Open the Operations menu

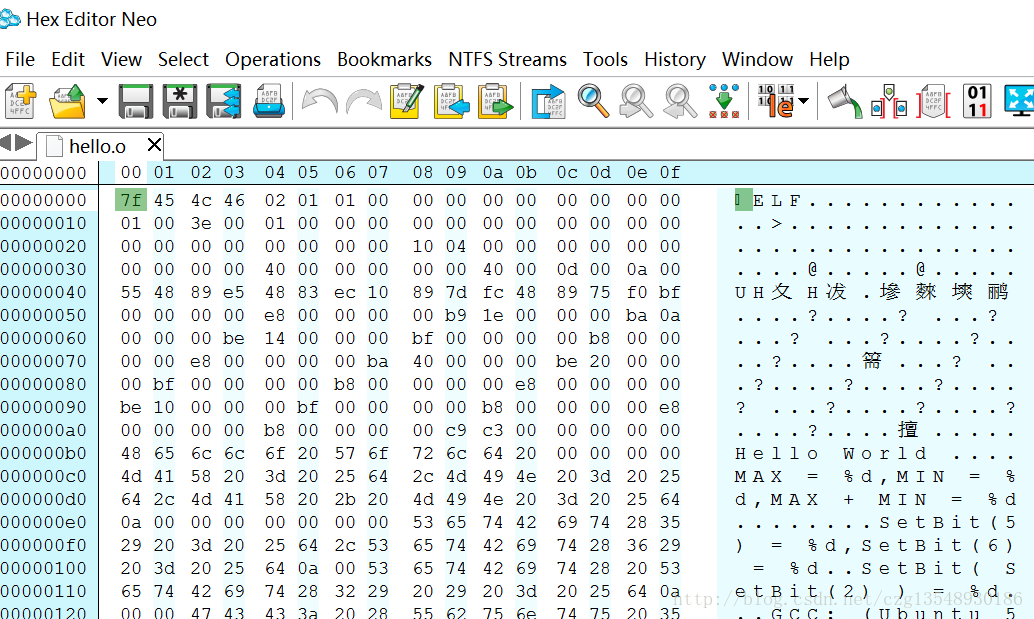(x=273, y=59)
